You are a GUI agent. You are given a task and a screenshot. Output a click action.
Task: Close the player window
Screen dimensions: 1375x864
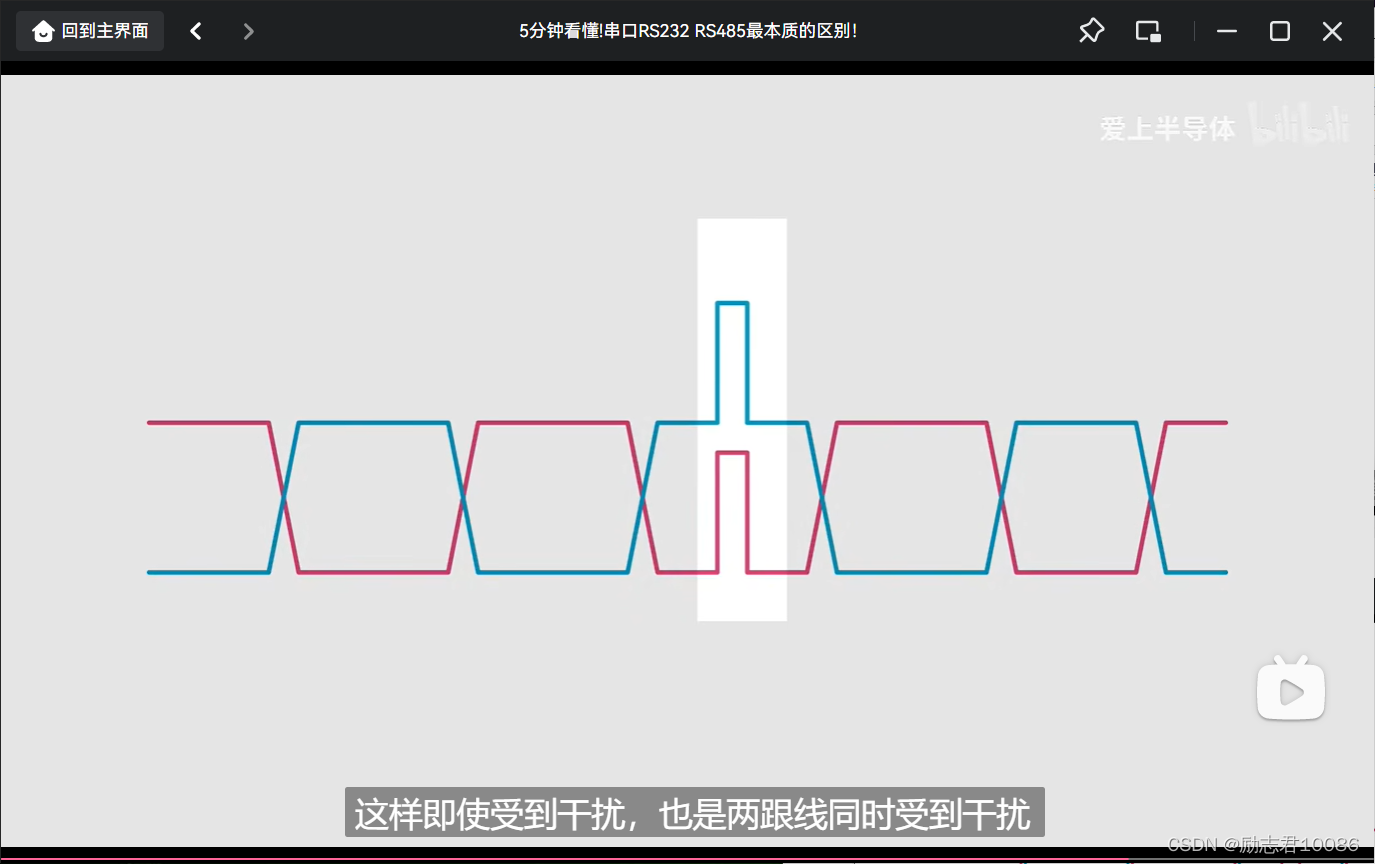(1332, 31)
